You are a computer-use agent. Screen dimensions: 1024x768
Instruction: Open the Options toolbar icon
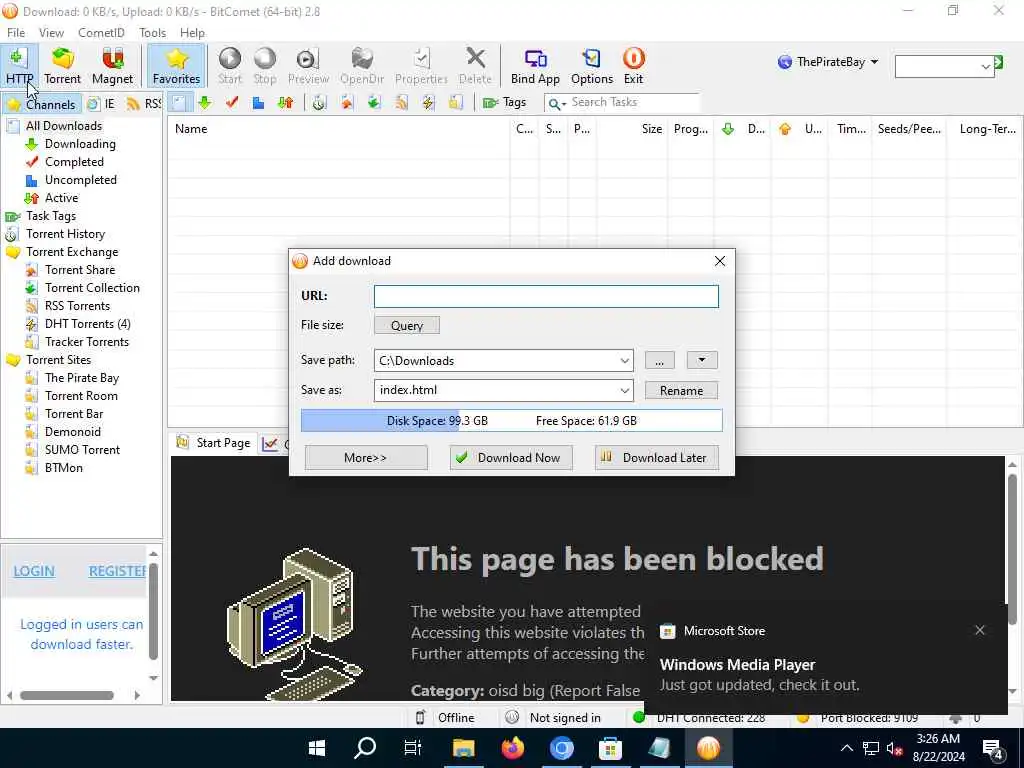tap(592, 65)
